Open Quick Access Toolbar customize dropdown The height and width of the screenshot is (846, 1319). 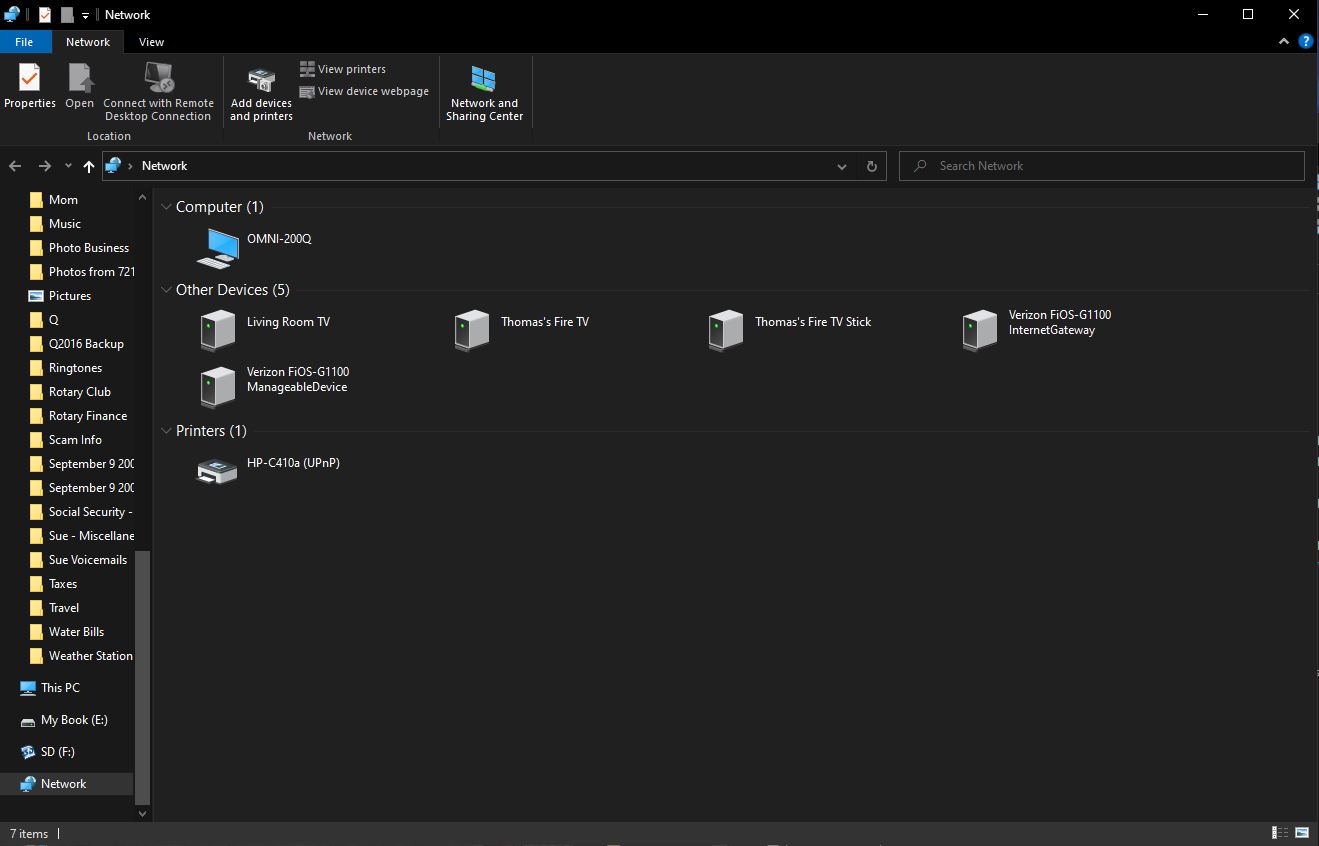point(85,15)
